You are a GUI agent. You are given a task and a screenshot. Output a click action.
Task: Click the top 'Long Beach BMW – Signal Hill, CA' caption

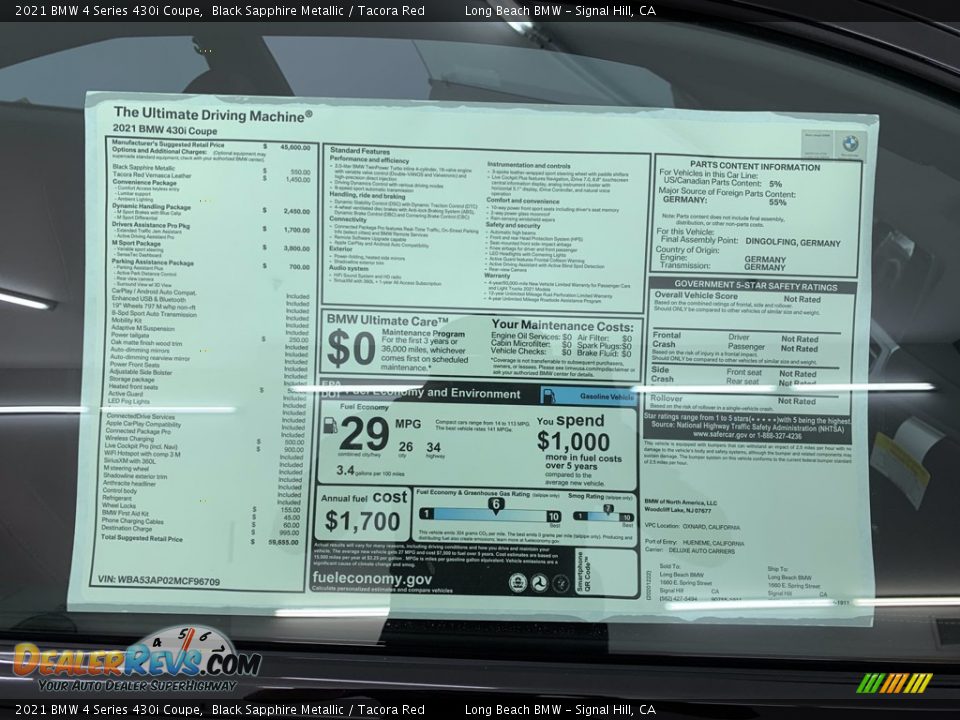[x=560, y=10]
